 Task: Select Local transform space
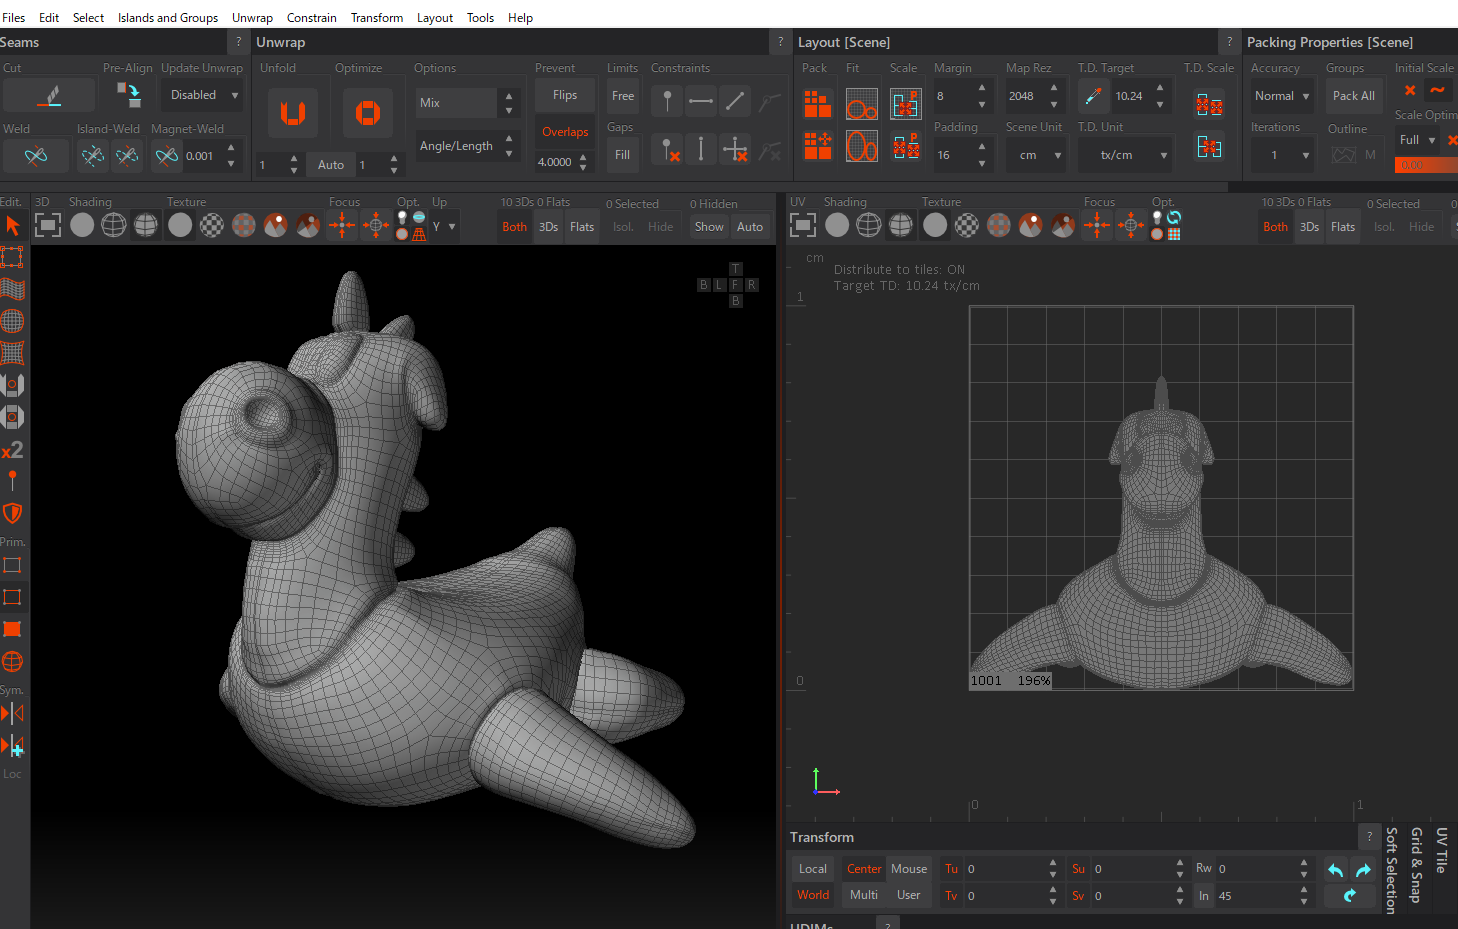[x=813, y=869]
